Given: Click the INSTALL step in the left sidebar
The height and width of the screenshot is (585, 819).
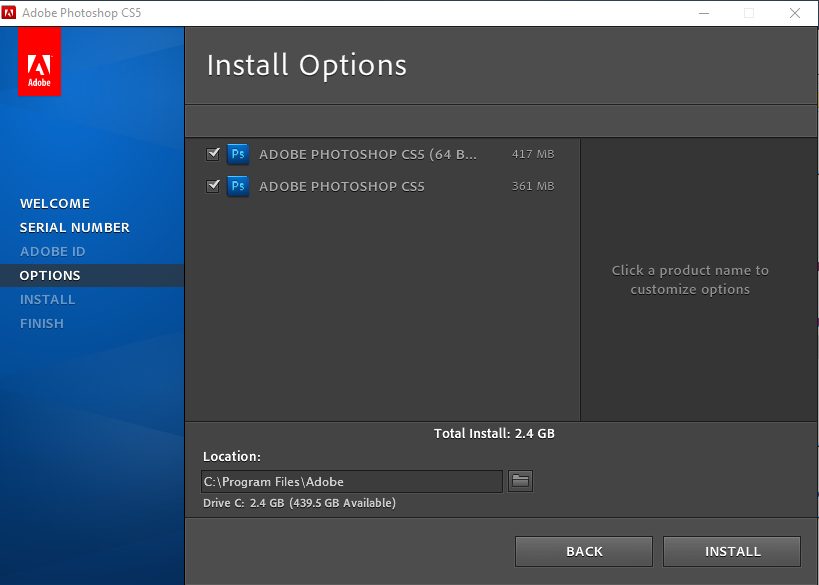Looking at the screenshot, I should 48,299.
